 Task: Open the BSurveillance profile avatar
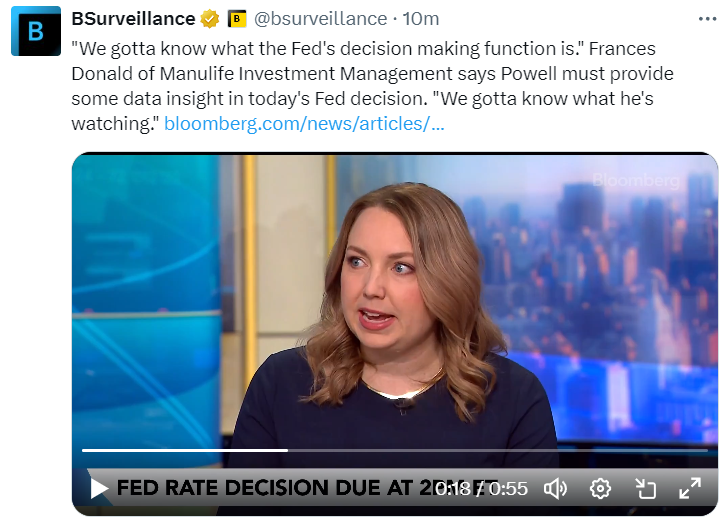35,31
